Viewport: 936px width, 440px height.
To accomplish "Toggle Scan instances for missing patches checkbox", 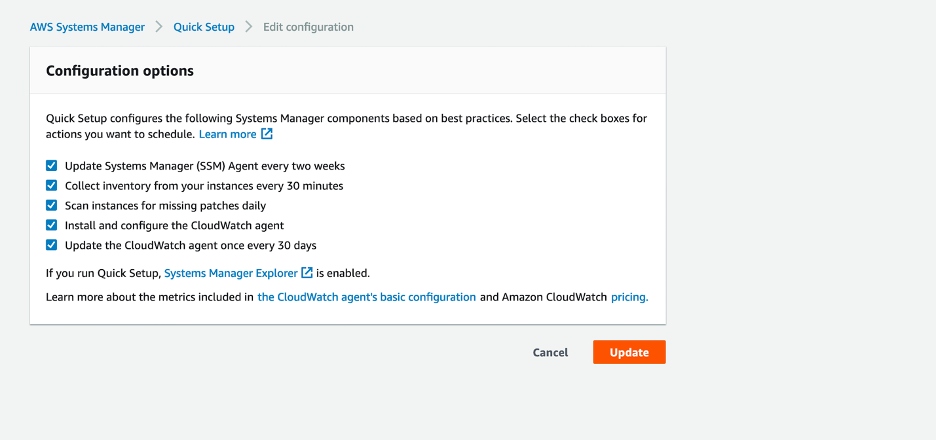I will [x=52, y=205].
